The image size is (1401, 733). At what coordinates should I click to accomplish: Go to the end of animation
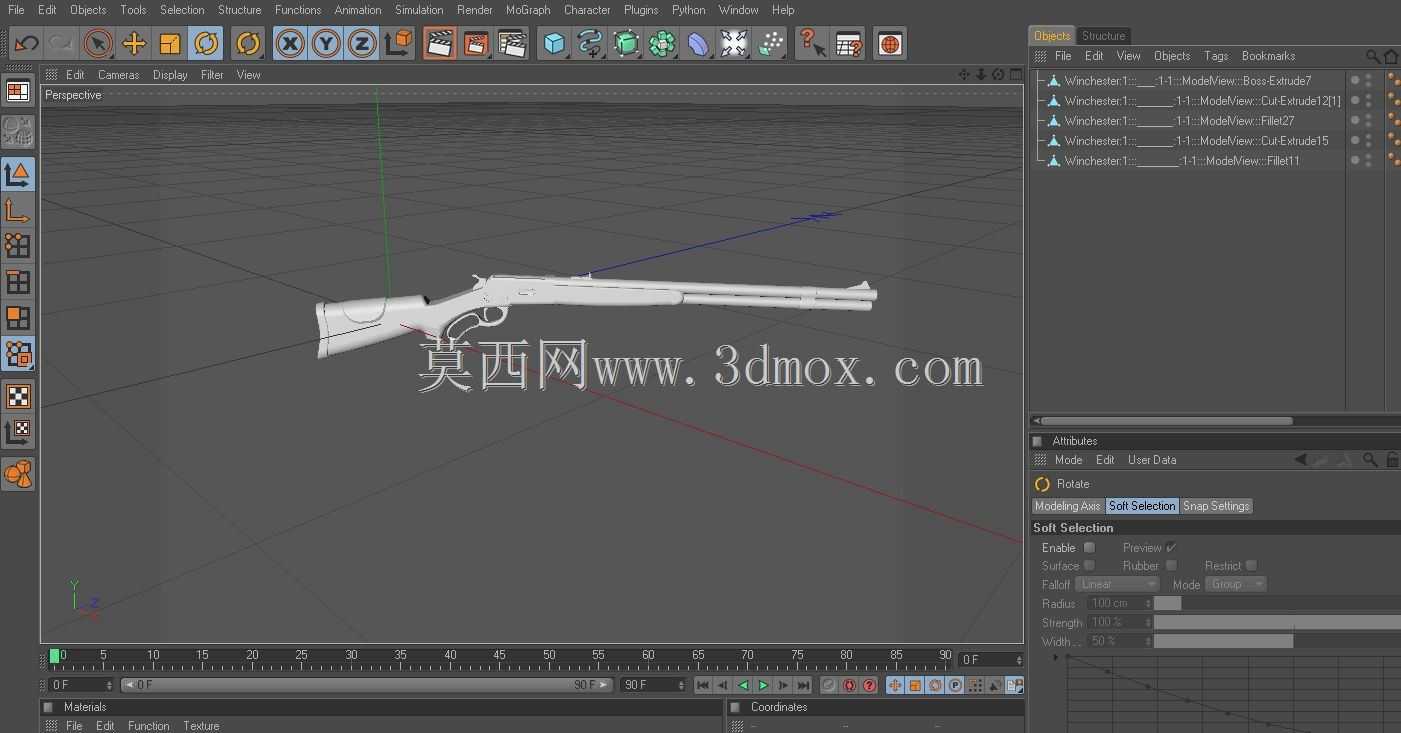coord(803,685)
